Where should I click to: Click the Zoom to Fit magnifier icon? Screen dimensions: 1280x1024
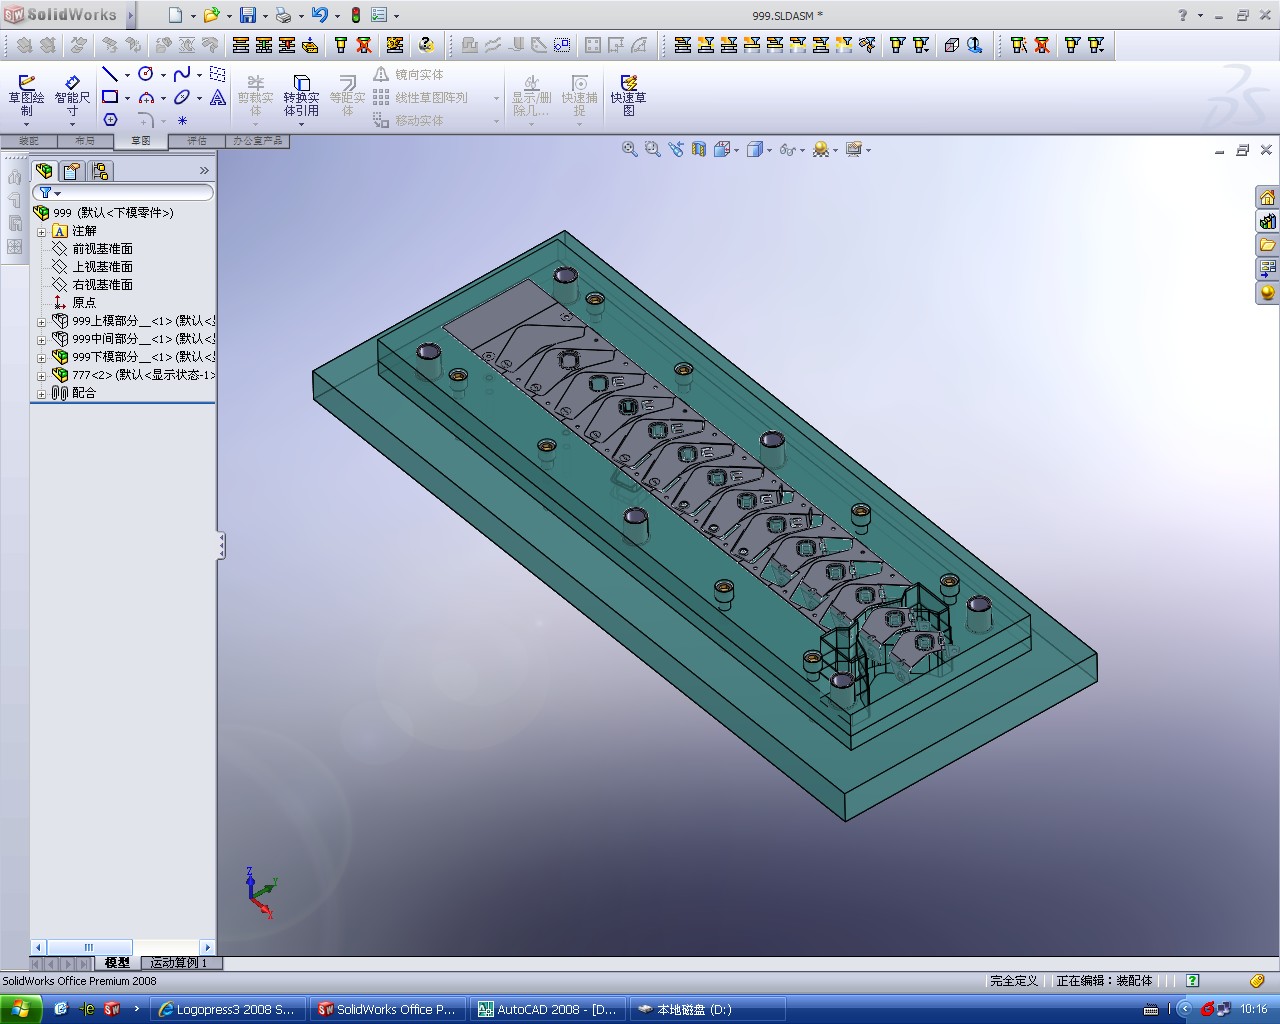[630, 149]
